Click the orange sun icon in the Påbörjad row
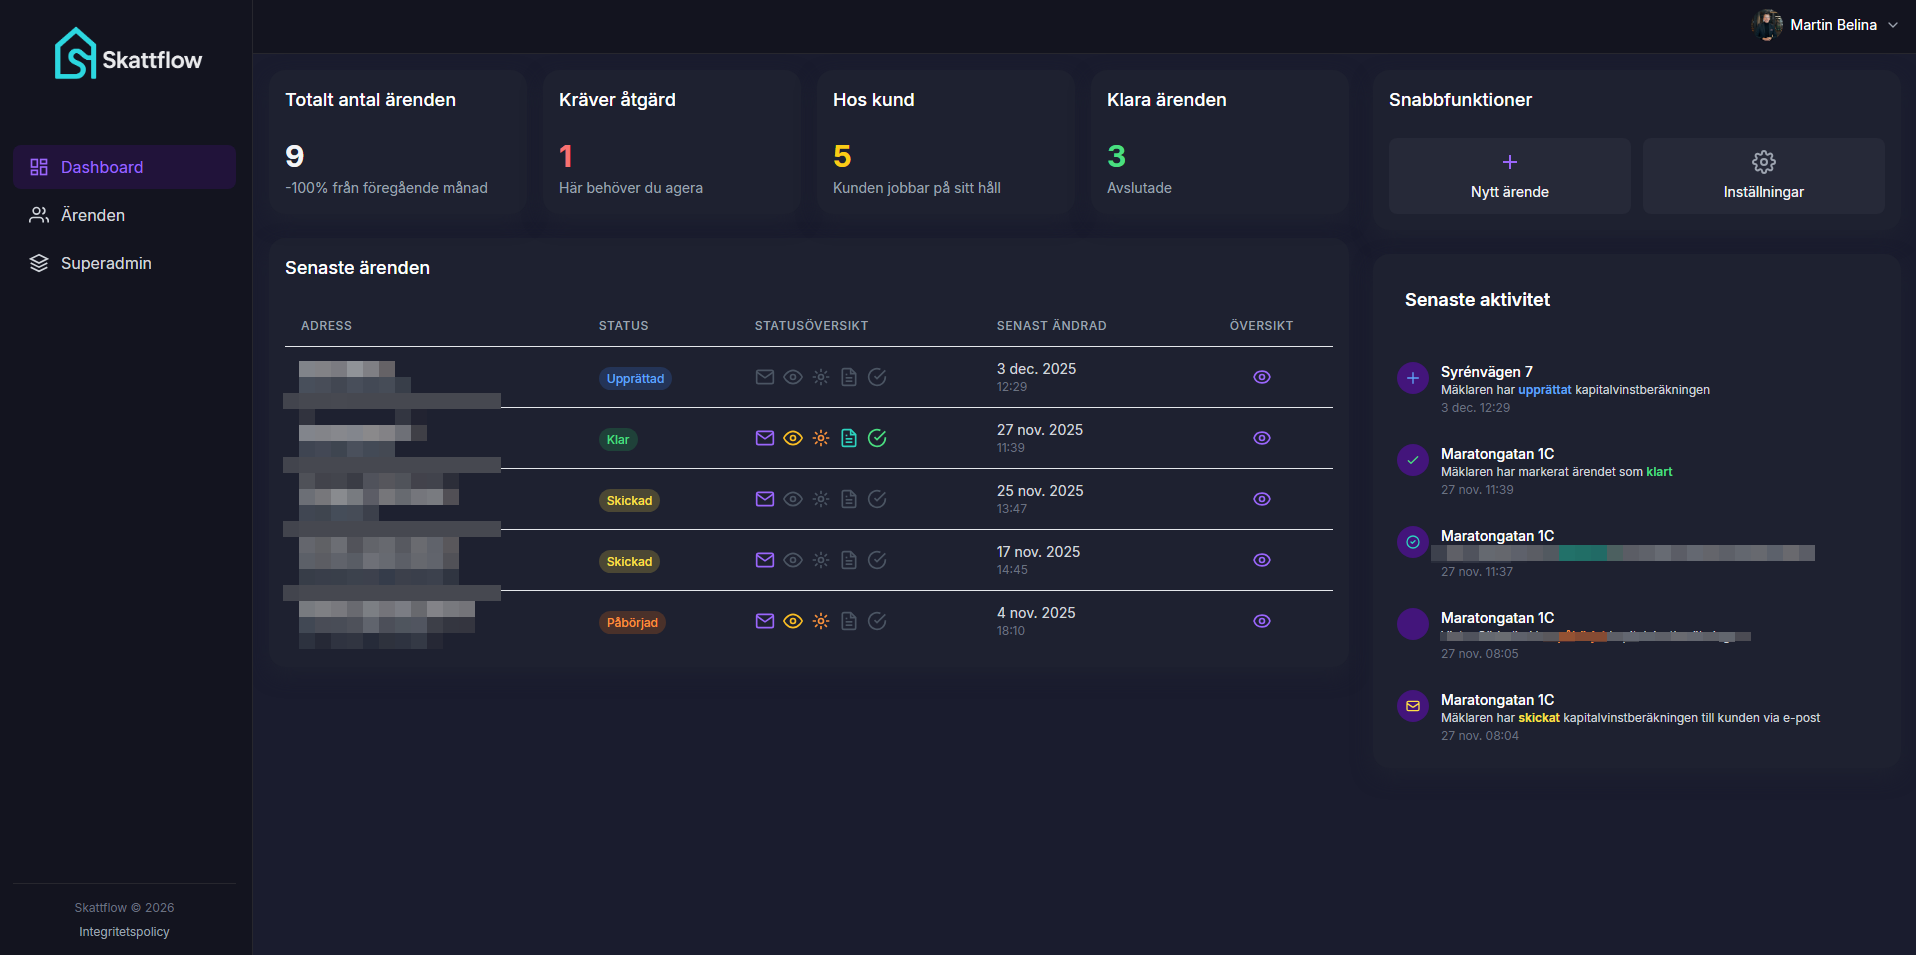 (821, 621)
